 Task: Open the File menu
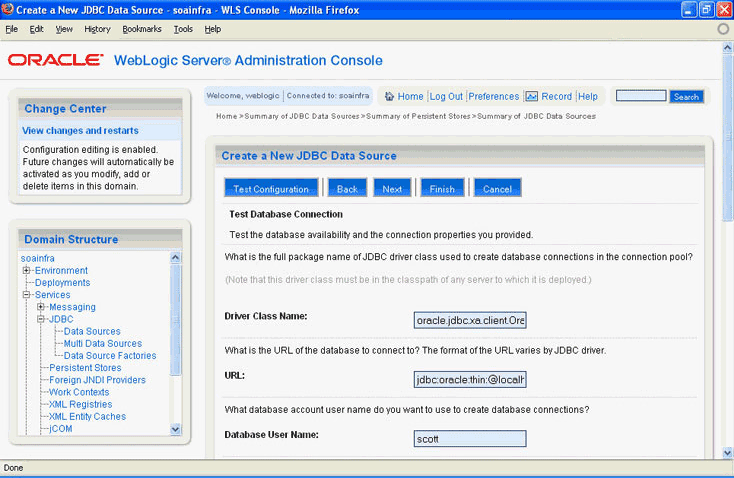pos(12,29)
